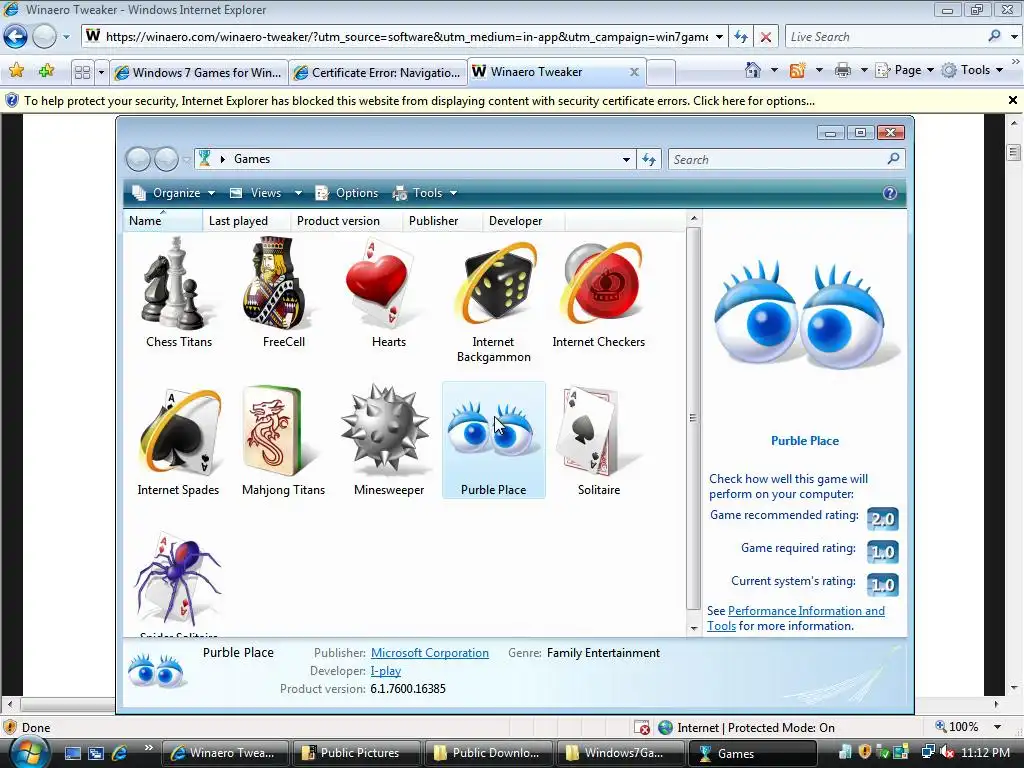Select the Internet Checkers icon
Viewport: 1024px width, 768px height.
[x=603, y=283]
